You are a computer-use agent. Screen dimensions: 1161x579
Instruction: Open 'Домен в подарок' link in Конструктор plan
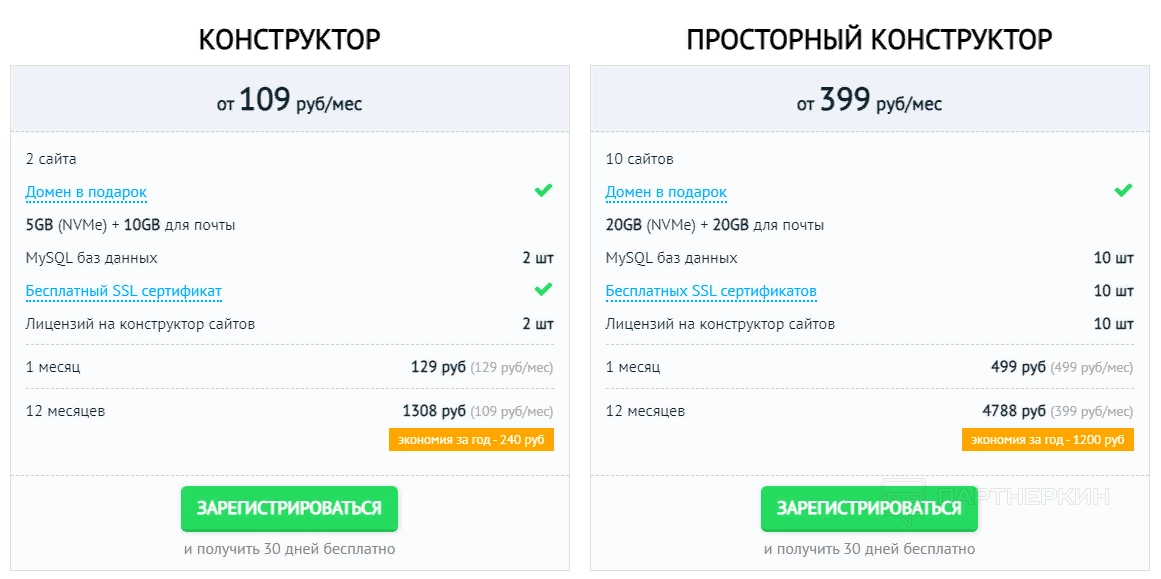pyautogui.click(x=86, y=192)
